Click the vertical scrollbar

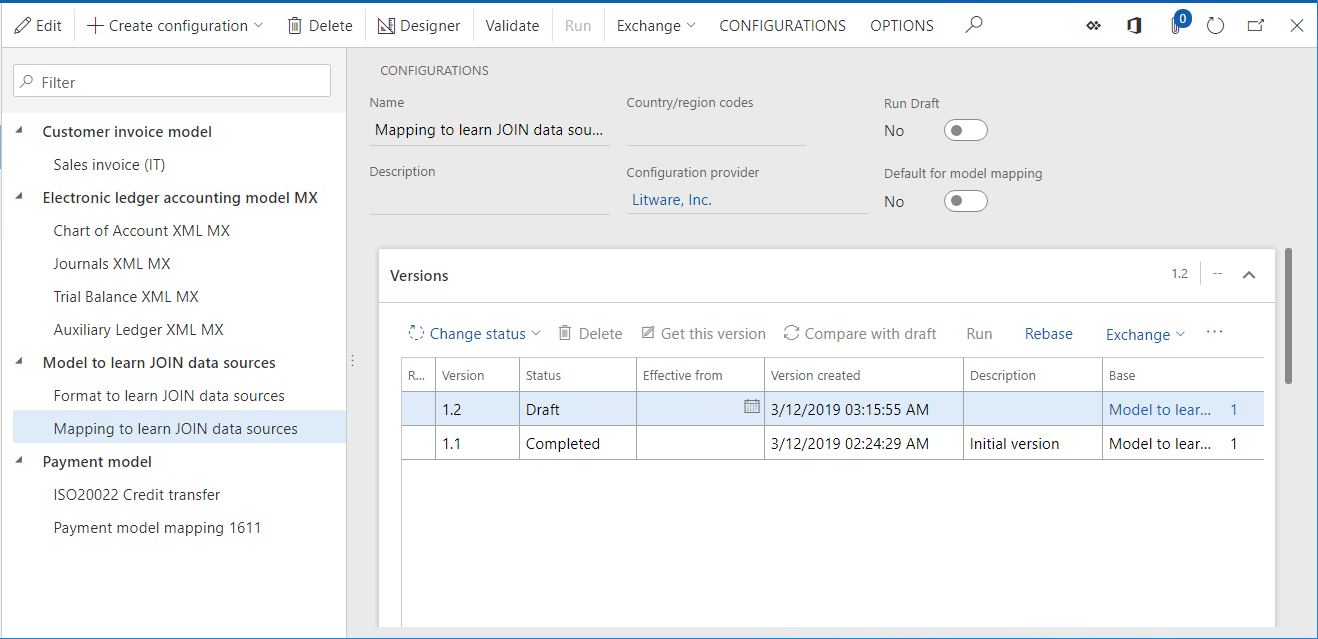1289,316
